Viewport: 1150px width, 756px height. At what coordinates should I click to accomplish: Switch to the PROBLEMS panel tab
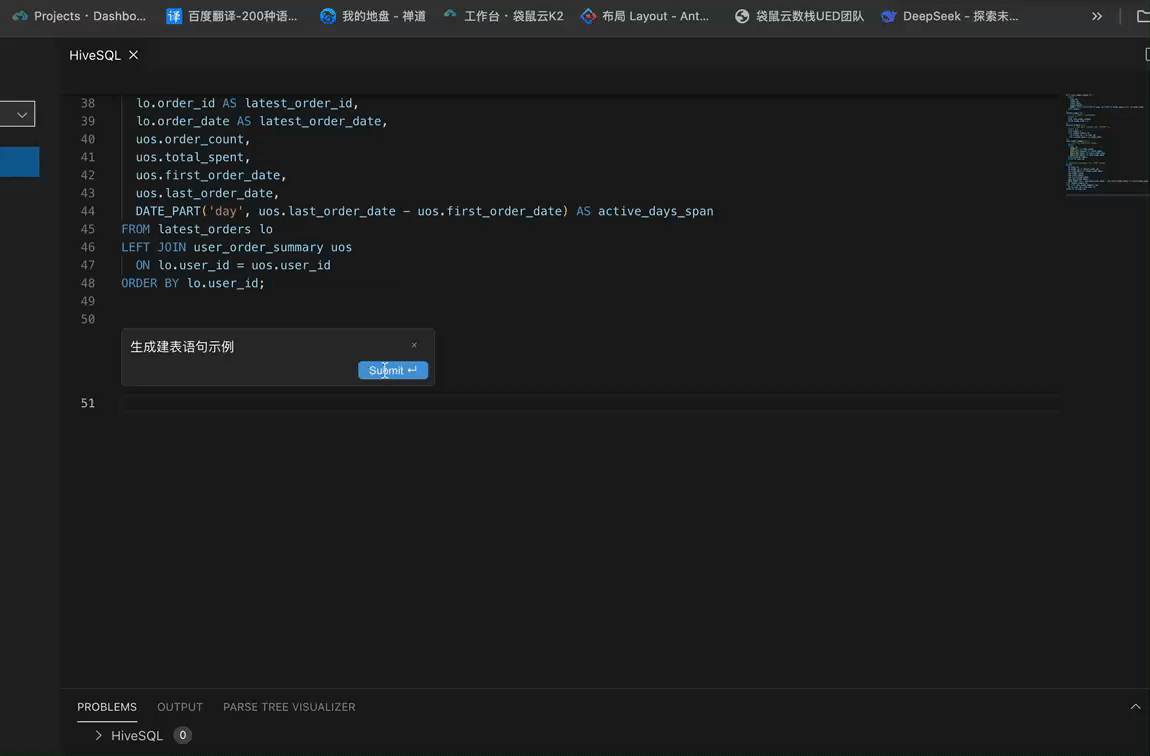107,707
